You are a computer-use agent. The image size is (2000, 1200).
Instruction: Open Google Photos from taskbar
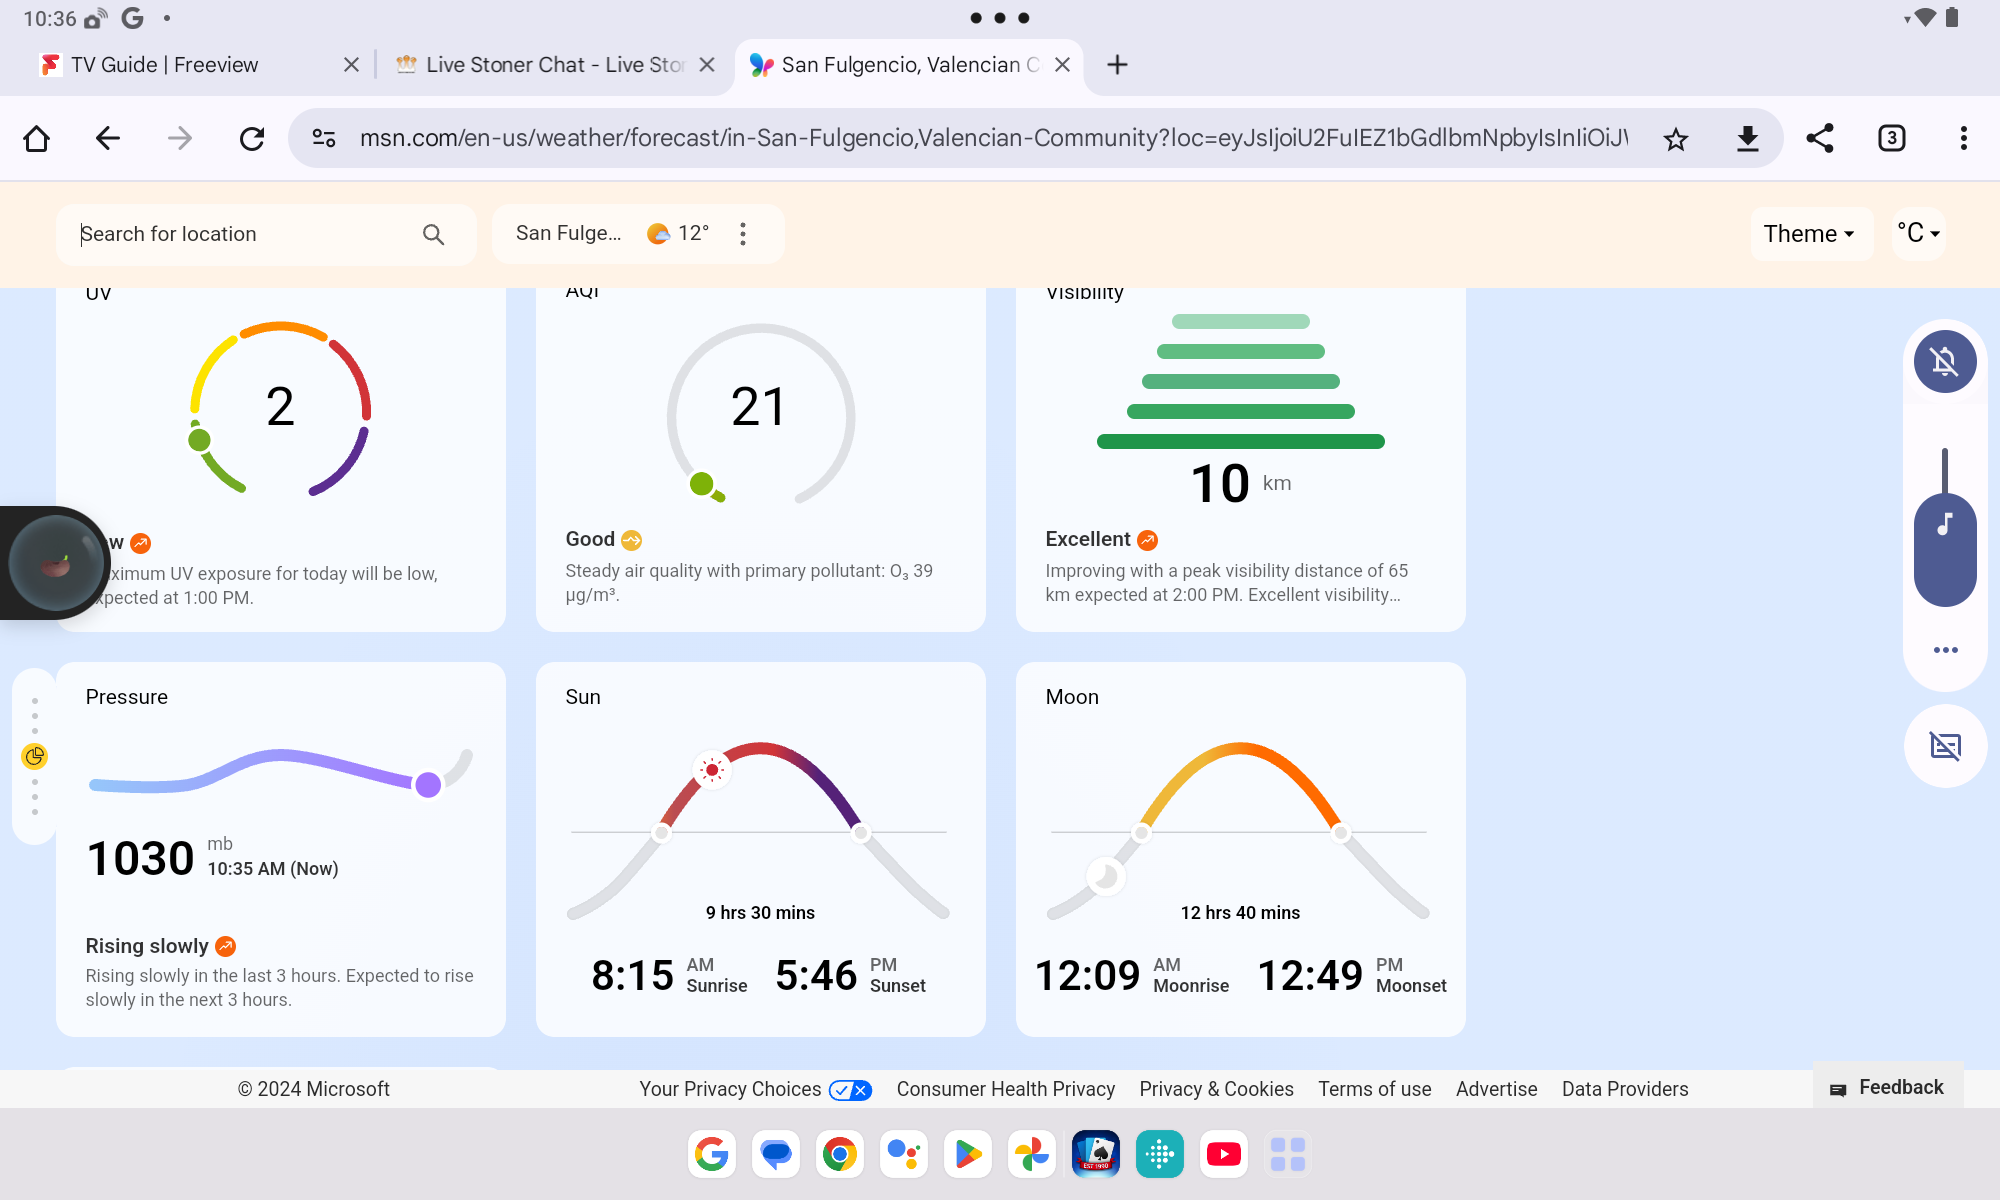click(x=1032, y=1154)
